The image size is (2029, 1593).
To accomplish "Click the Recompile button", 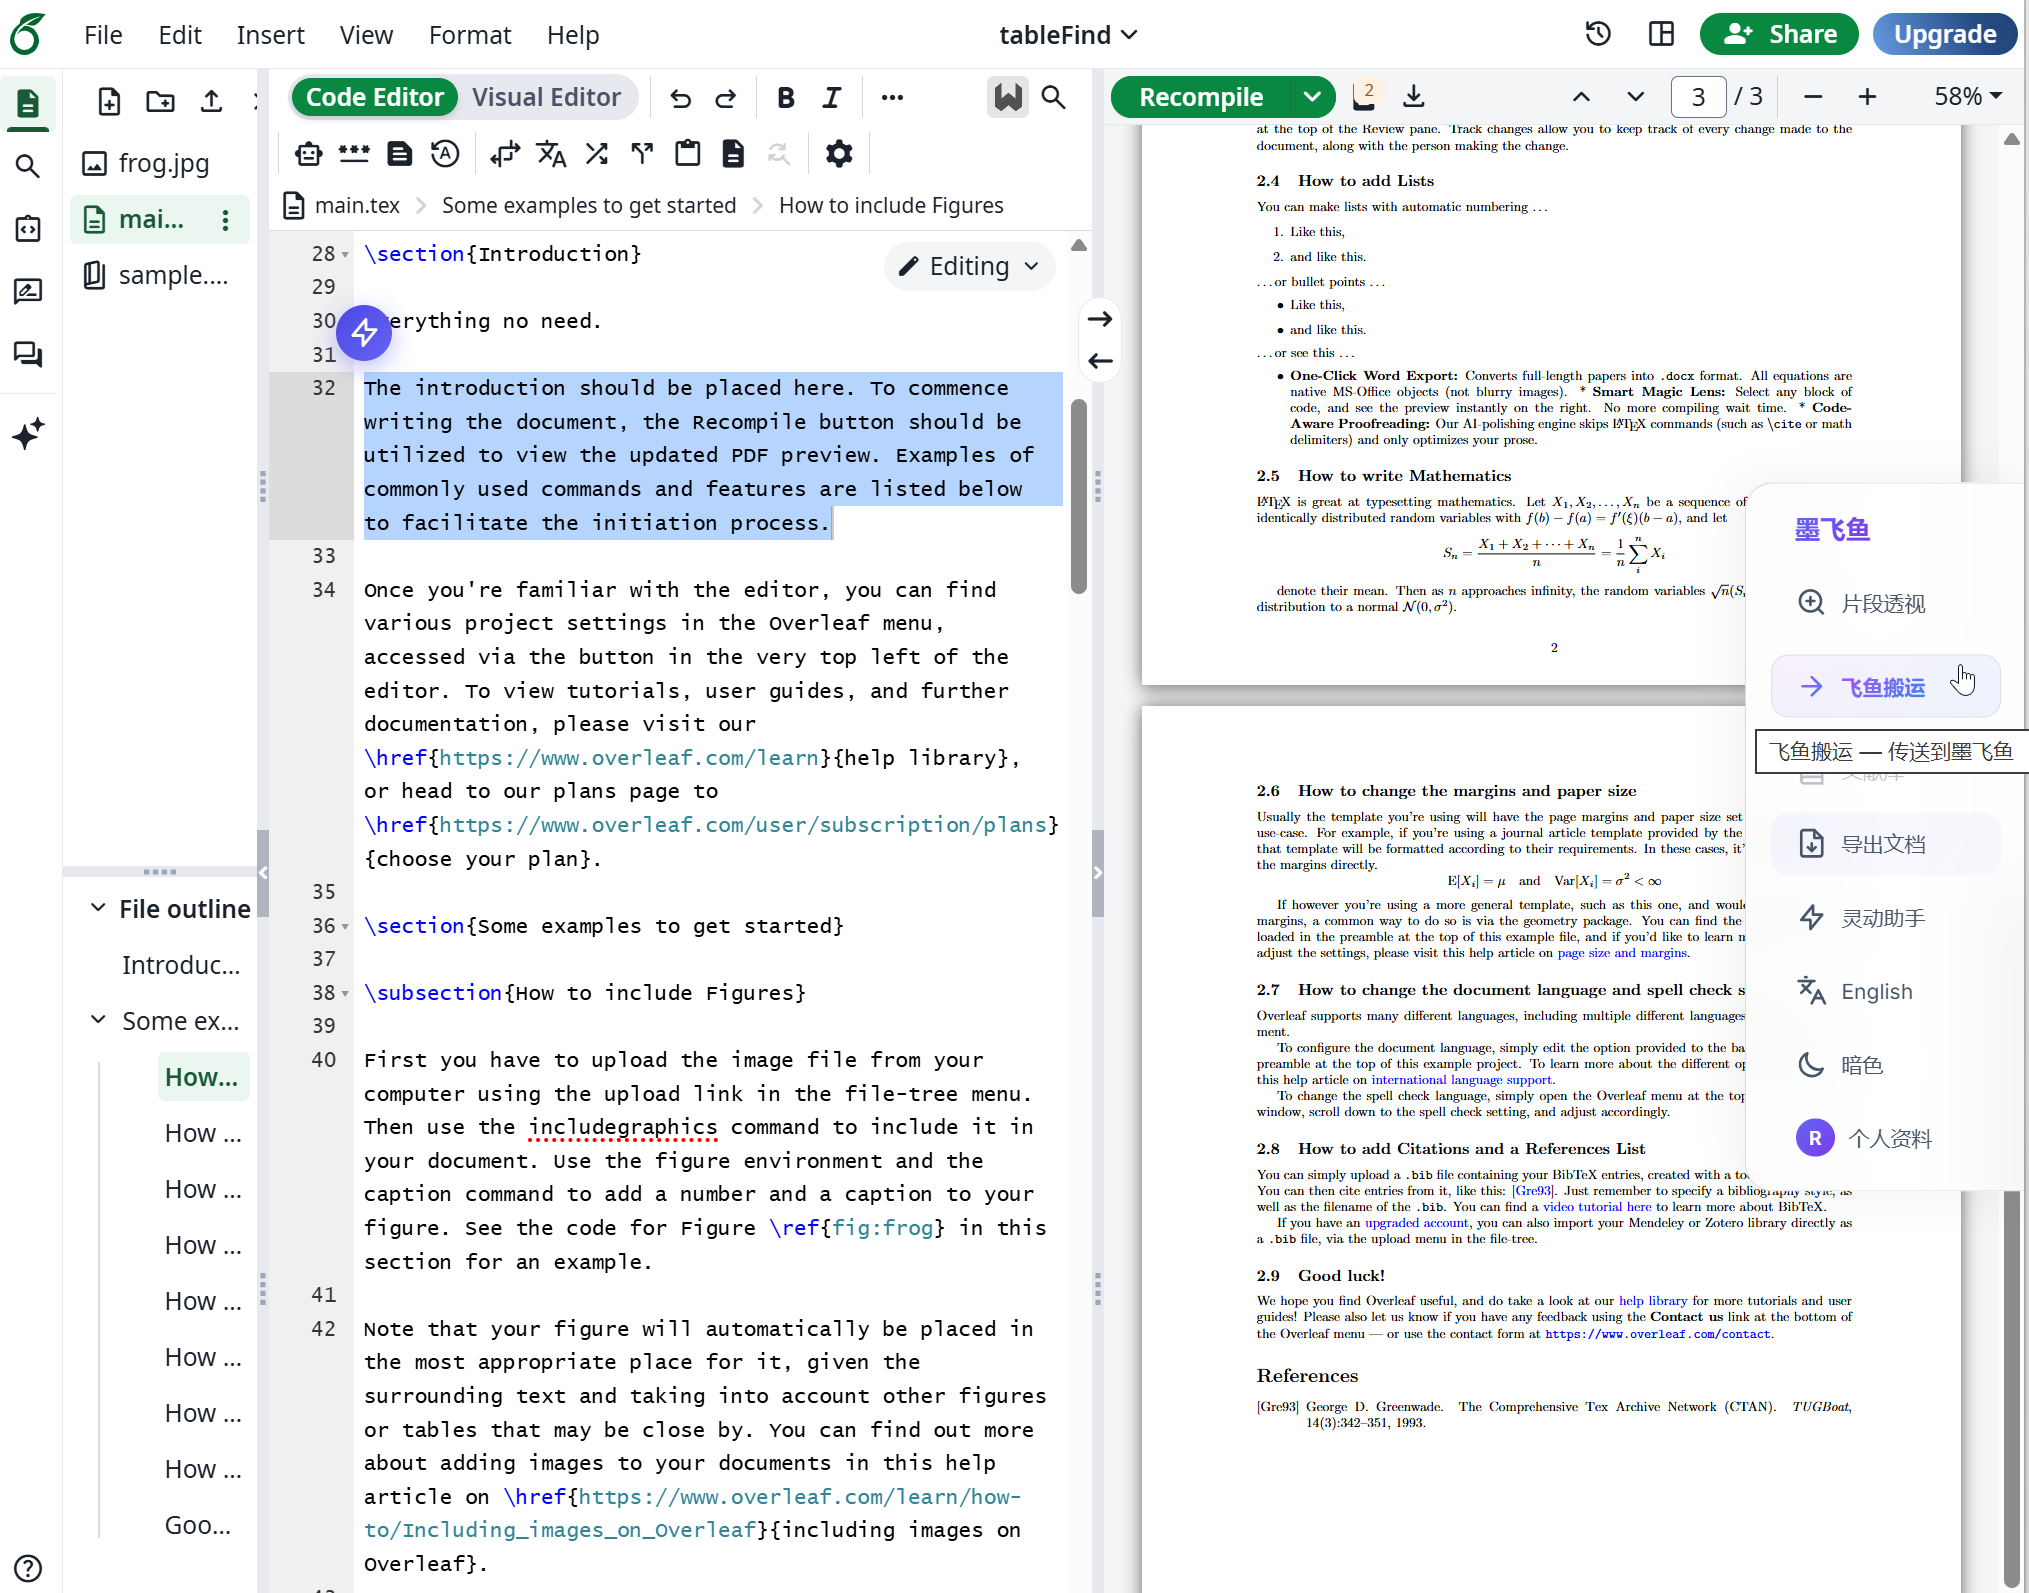I will [1201, 97].
